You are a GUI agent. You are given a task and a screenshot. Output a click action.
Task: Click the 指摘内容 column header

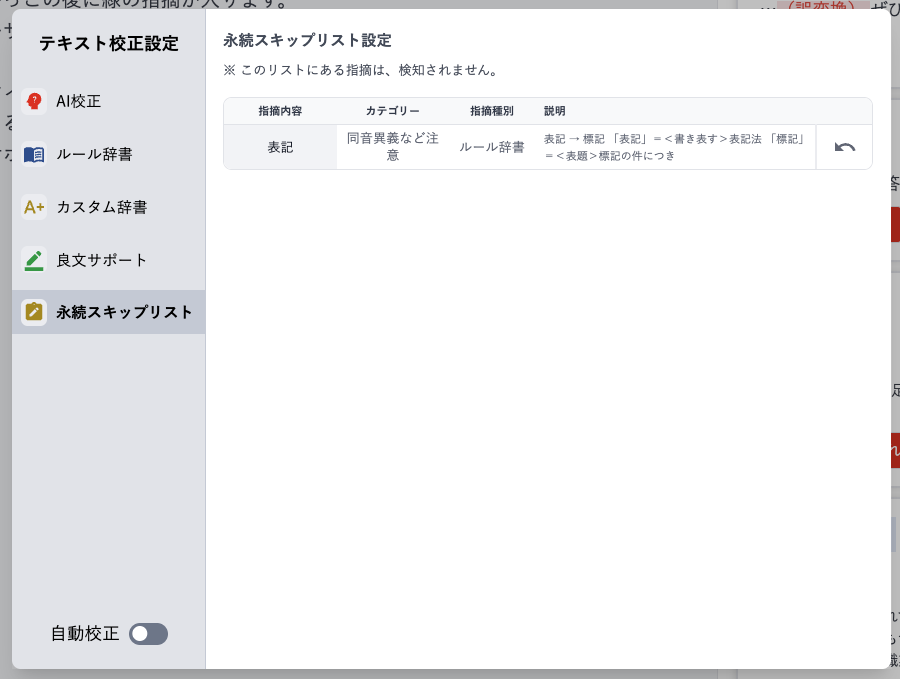click(280, 111)
